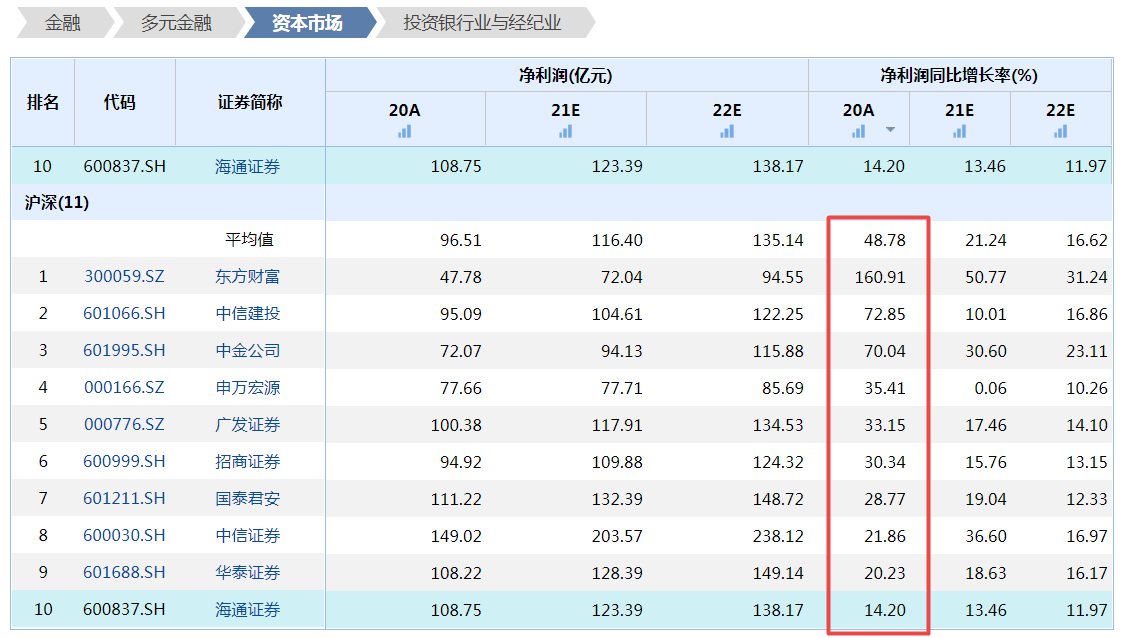
Task: Open 广发证券 security name link
Action: coord(248,425)
